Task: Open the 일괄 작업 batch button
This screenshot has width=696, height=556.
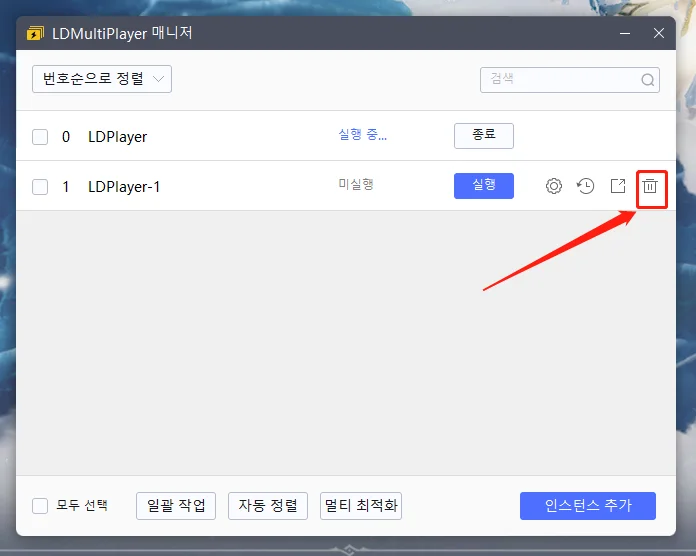Action: tap(176, 505)
